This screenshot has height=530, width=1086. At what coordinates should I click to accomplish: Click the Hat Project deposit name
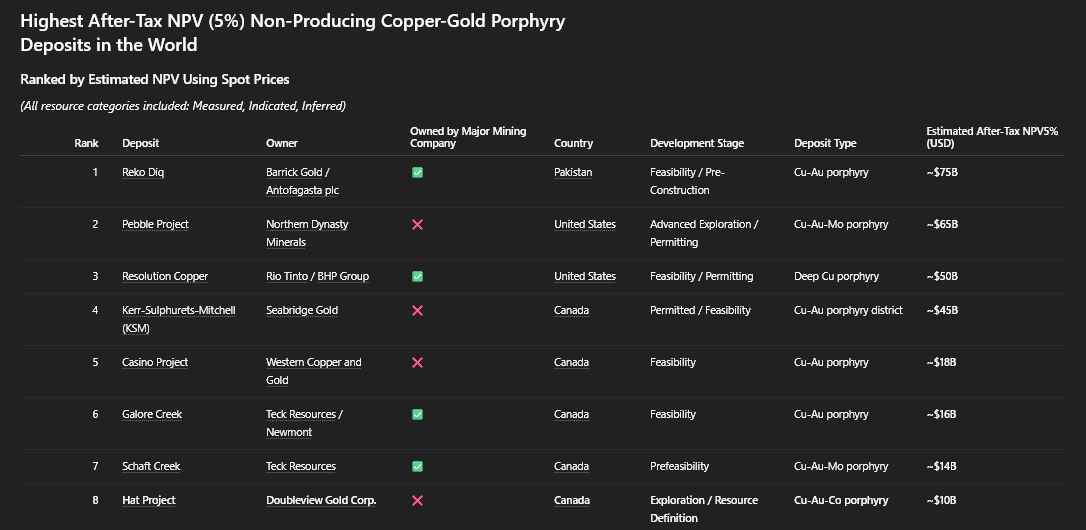pos(148,500)
